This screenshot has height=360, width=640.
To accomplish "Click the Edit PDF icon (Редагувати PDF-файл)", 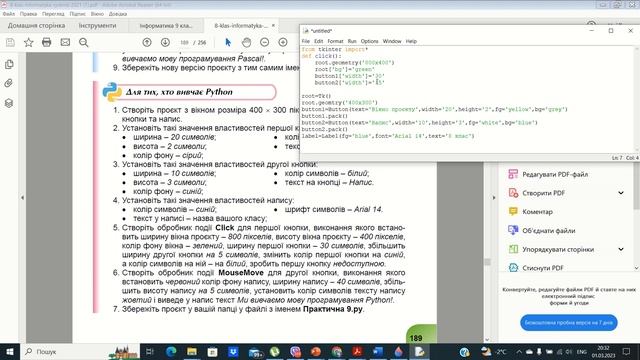I will [x=513, y=174].
